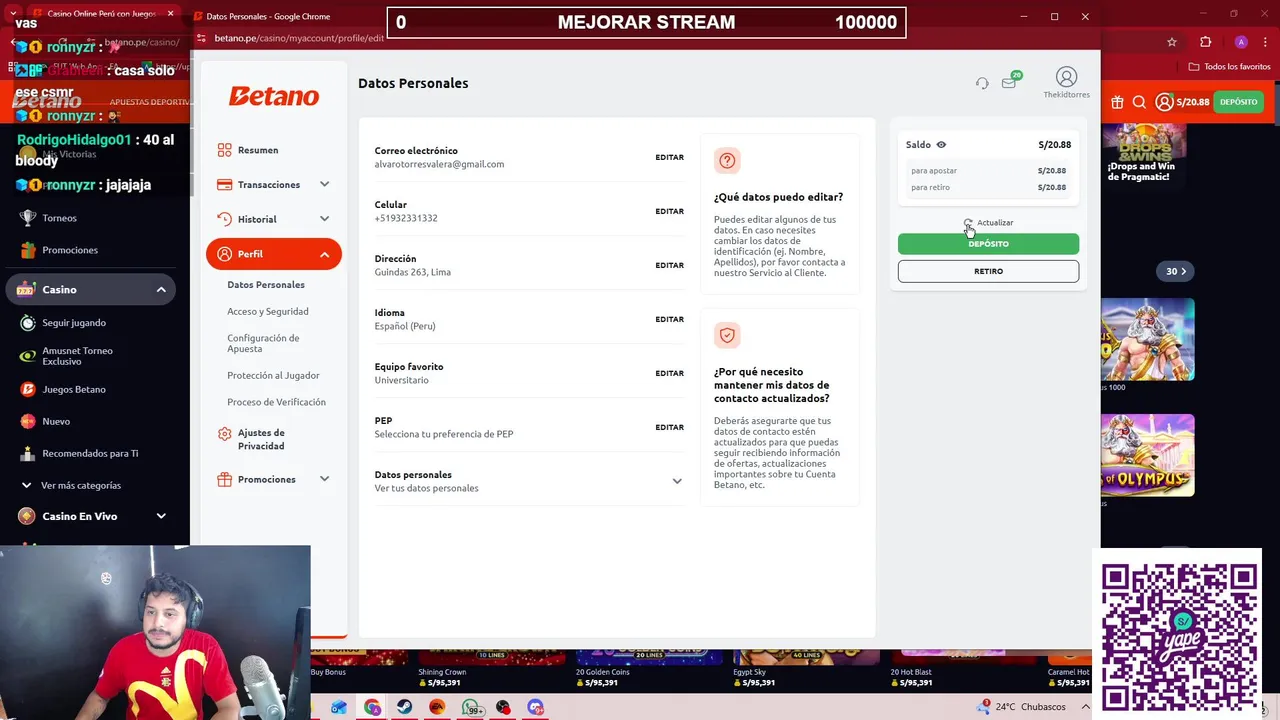Click the Ajustes de Privacidad gear icon
The width and height of the screenshot is (1280, 720).
[224, 434]
